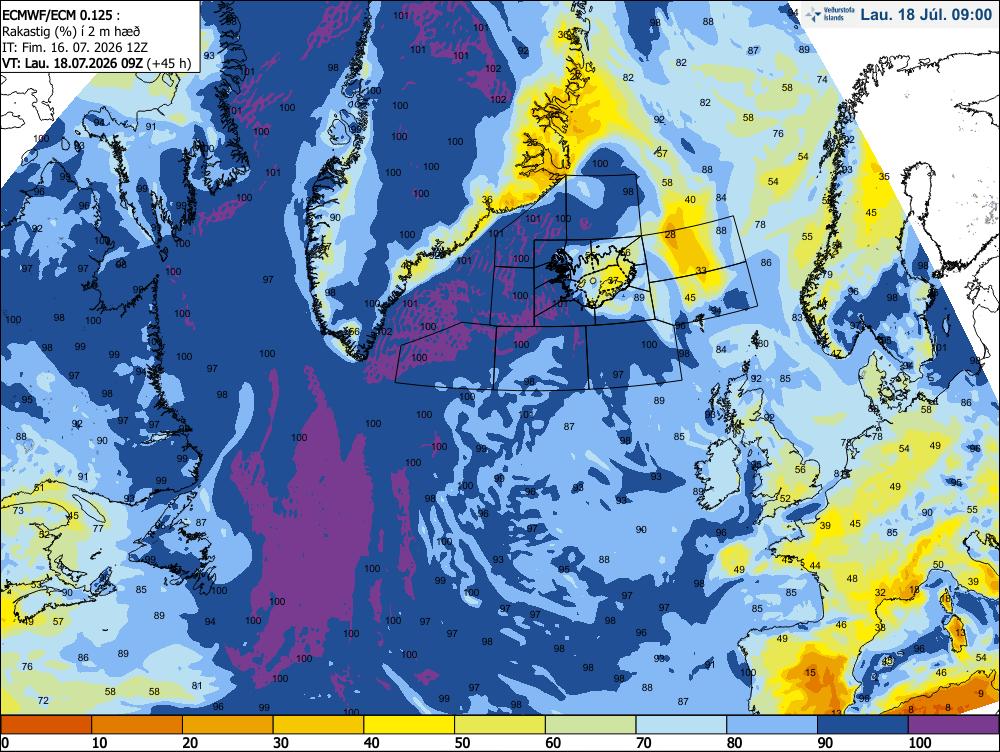
Task: Select the dark blue 90–100 legend swatch
Action: [x=862, y=725]
